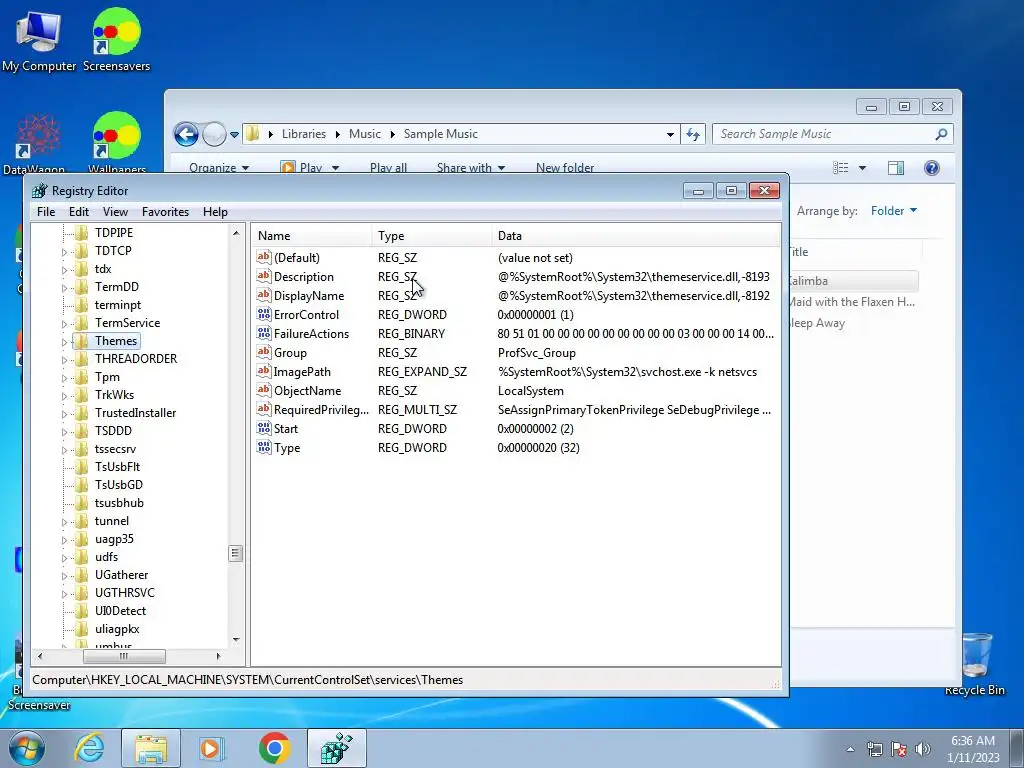Open the volume speaker tray icon
Screen dimensions: 1024x768
click(x=923, y=749)
